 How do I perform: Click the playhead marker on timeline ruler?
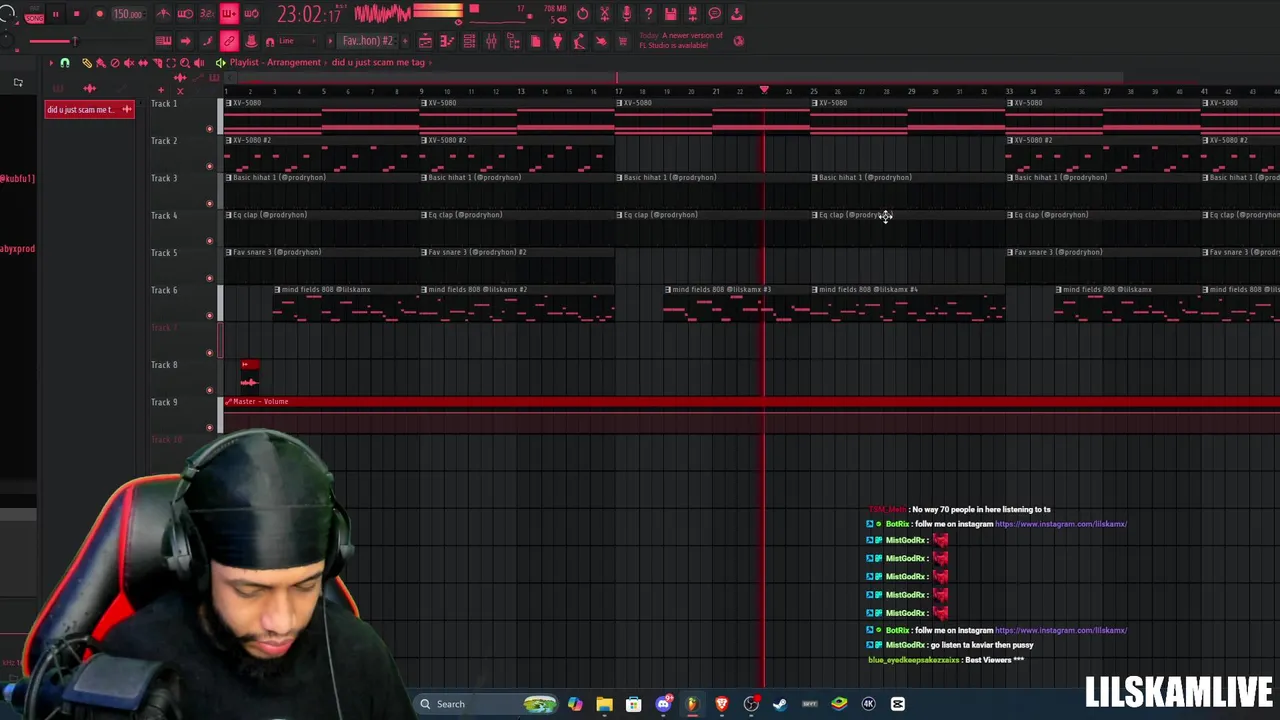[764, 91]
